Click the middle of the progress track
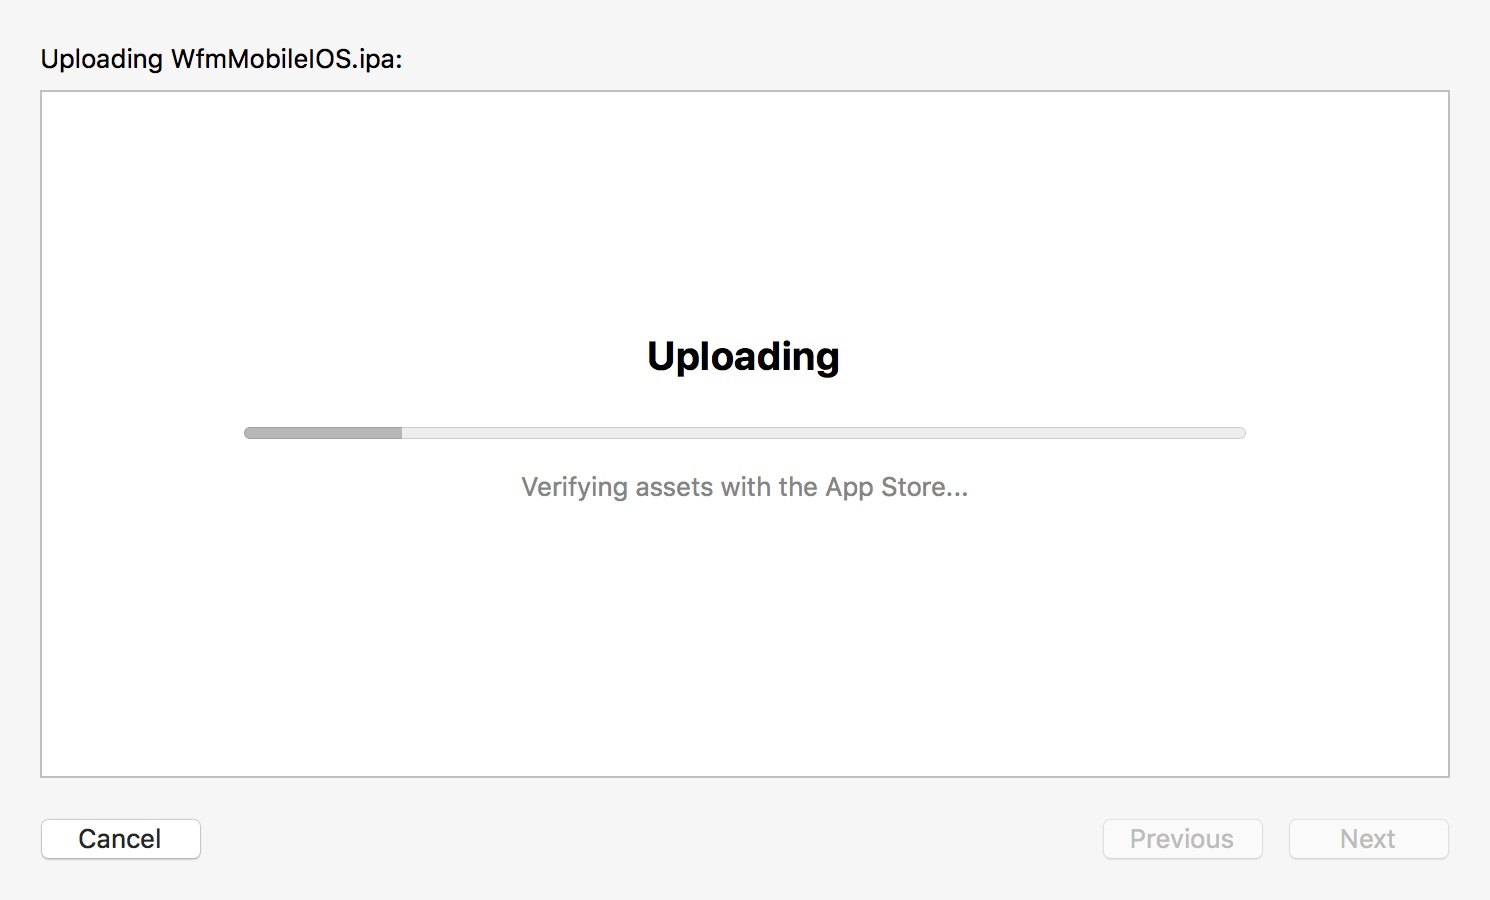 (744, 433)
